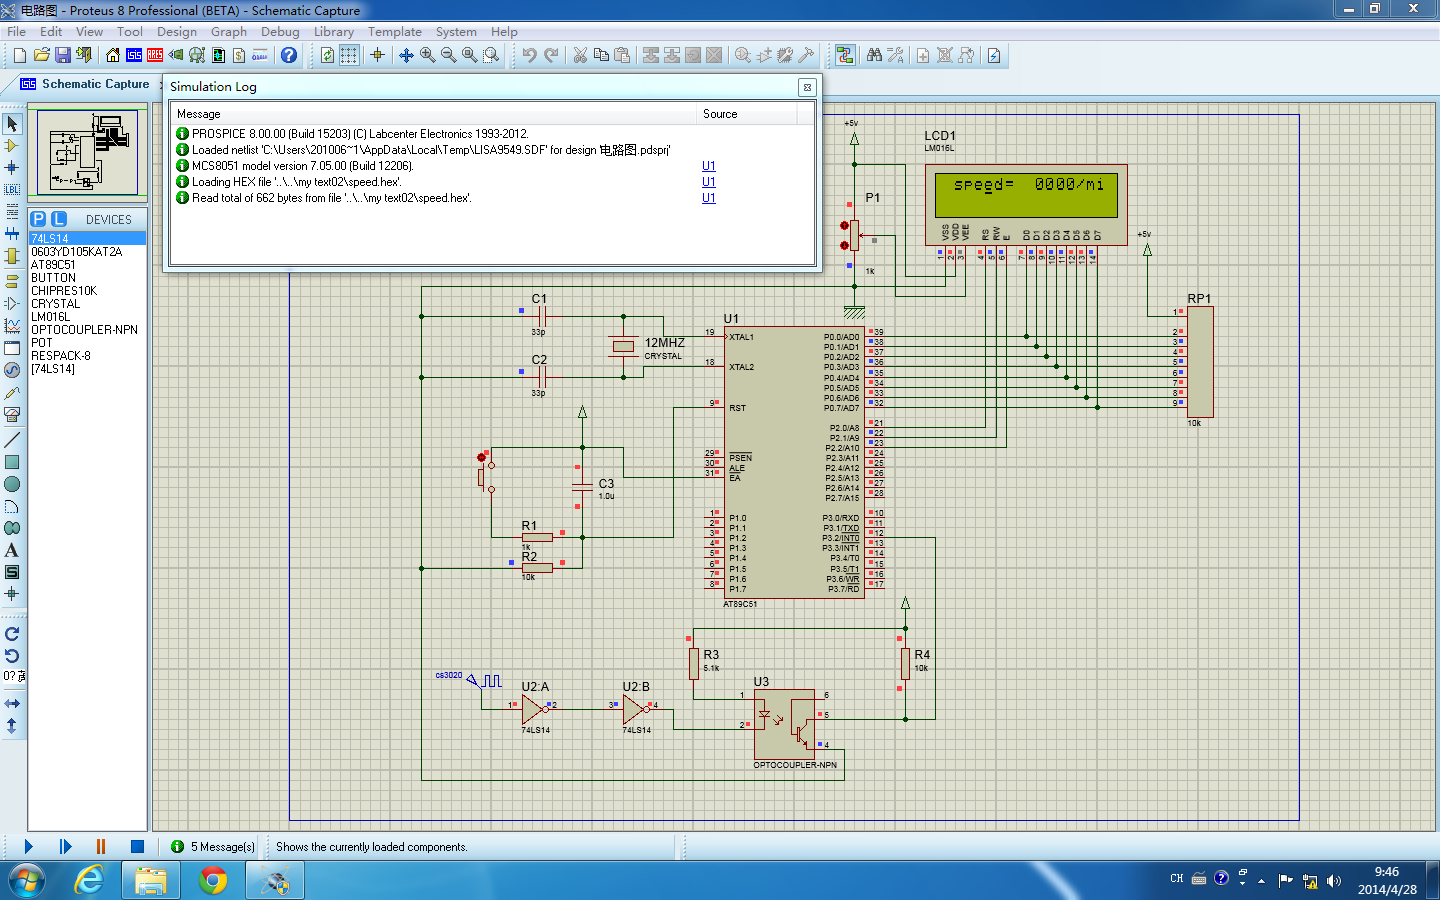Select CRYSTAL in the devices list
This screenshot has width=1440, height=900.
click(55, 304)
